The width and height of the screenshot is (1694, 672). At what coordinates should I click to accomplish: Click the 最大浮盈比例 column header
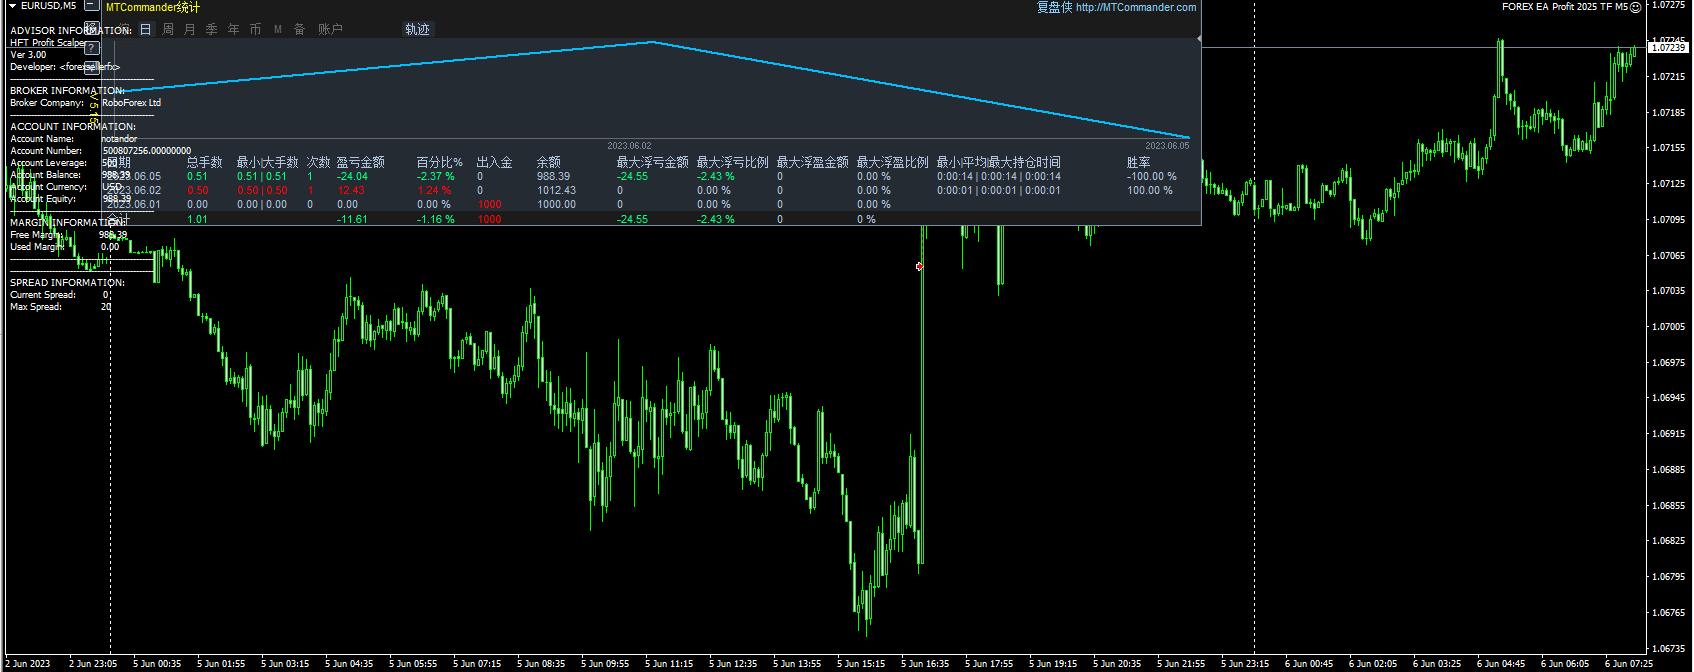tap(893, 162)
